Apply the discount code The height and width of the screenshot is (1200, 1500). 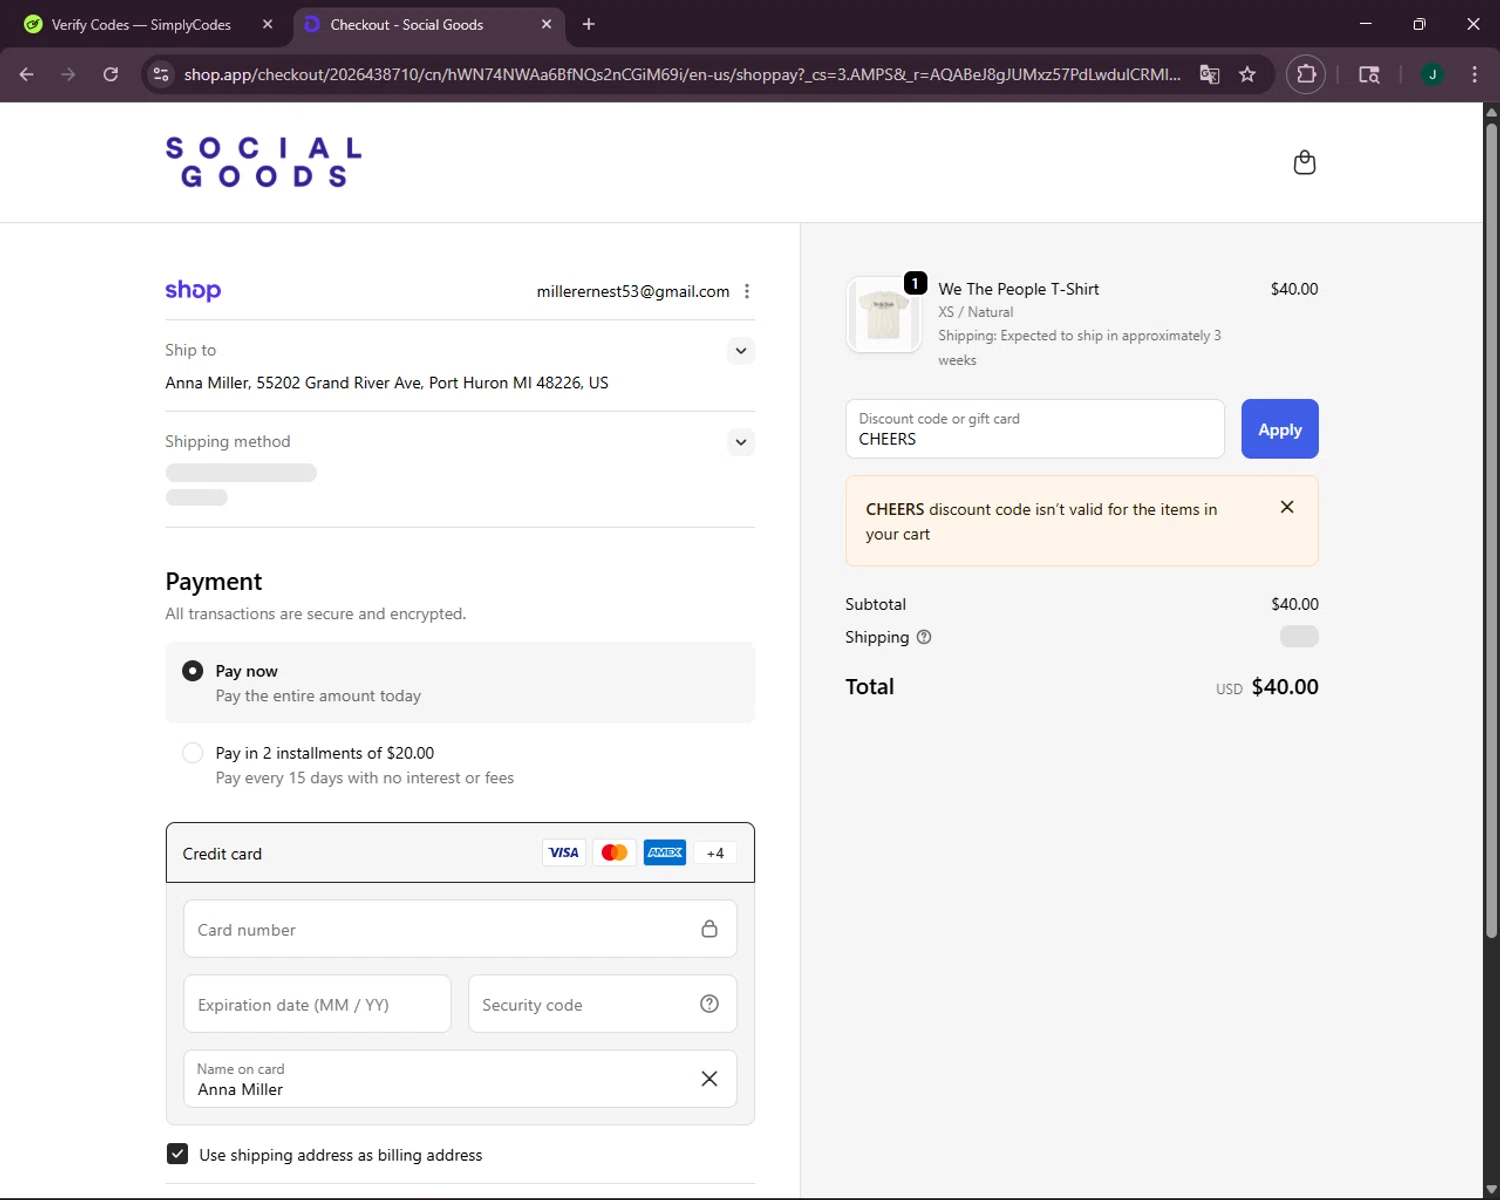(x=1280, y=429)
